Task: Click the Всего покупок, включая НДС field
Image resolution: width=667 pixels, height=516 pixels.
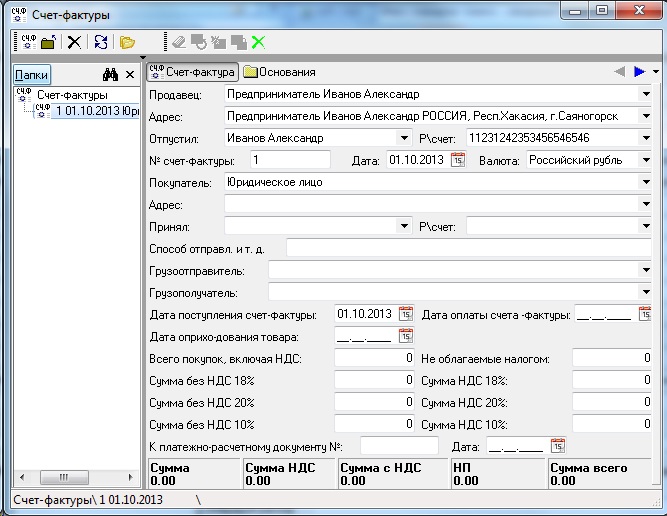Action: pyautogui.click(x=374, y=358)
